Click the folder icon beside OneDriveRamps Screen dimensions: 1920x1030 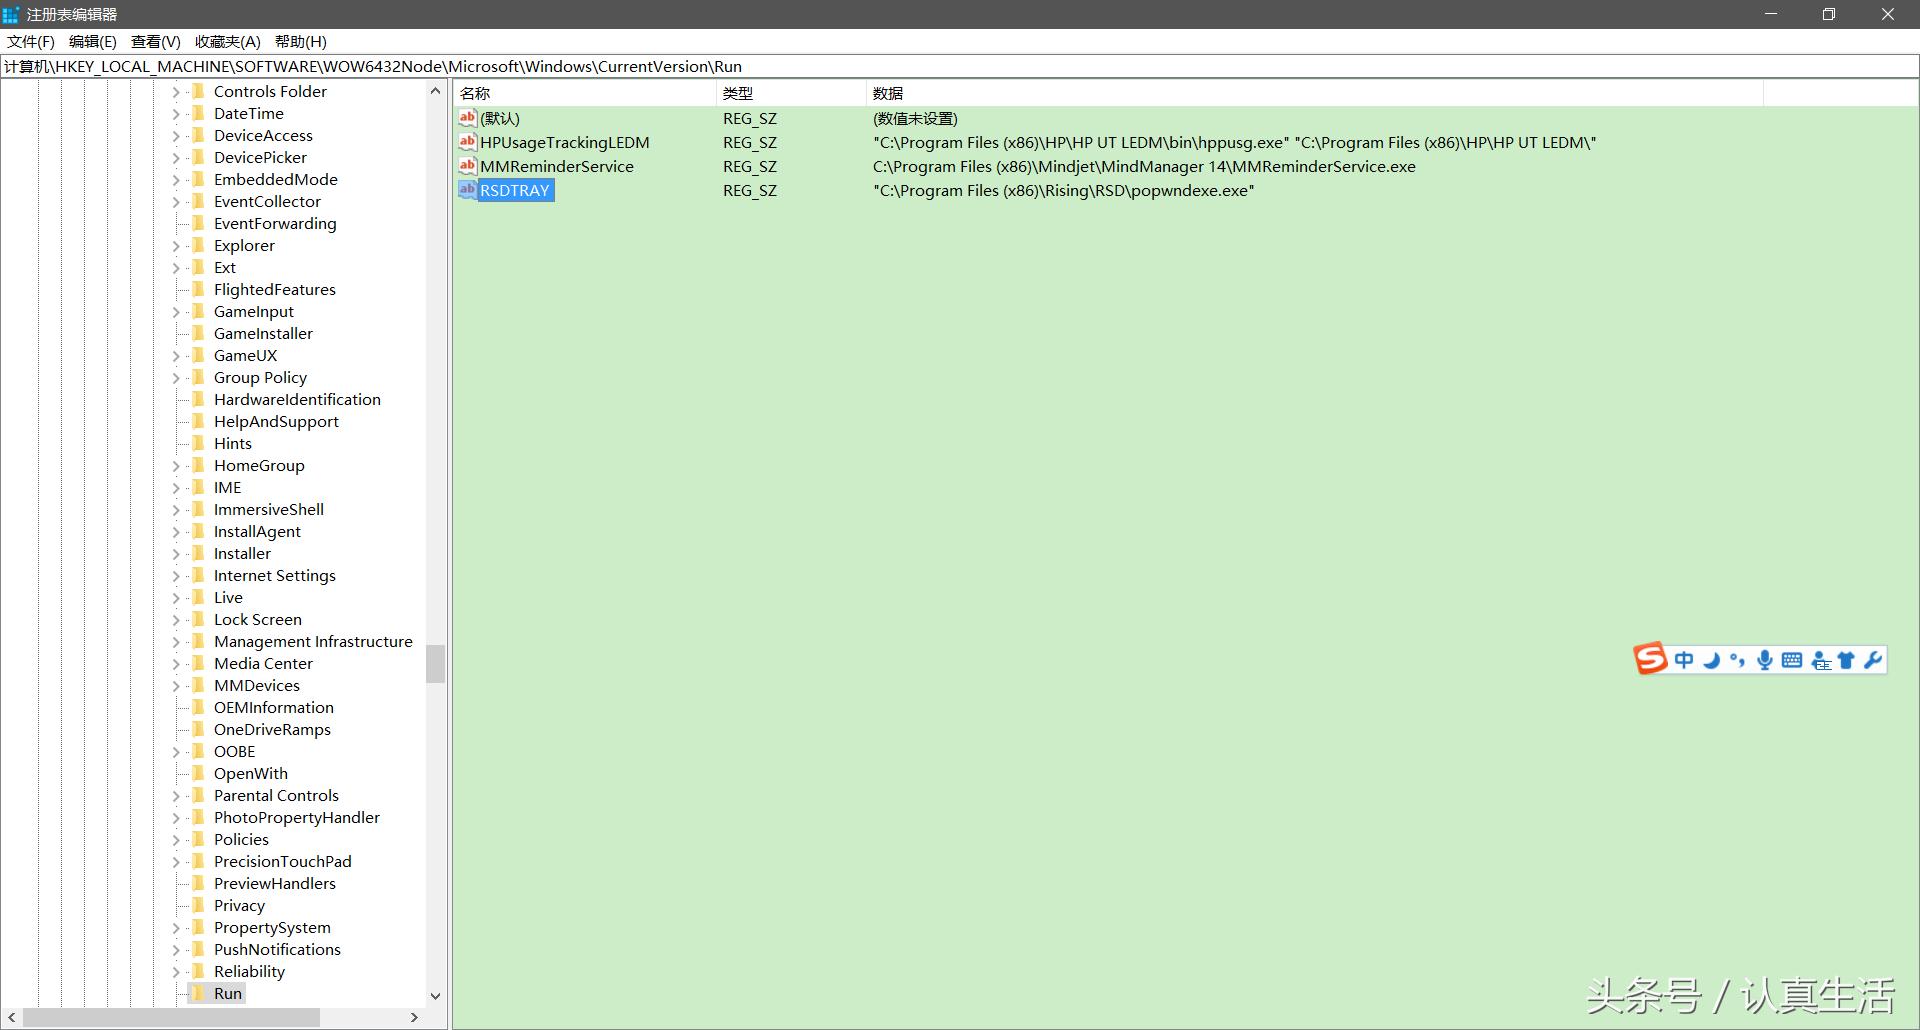pos(198,729)
